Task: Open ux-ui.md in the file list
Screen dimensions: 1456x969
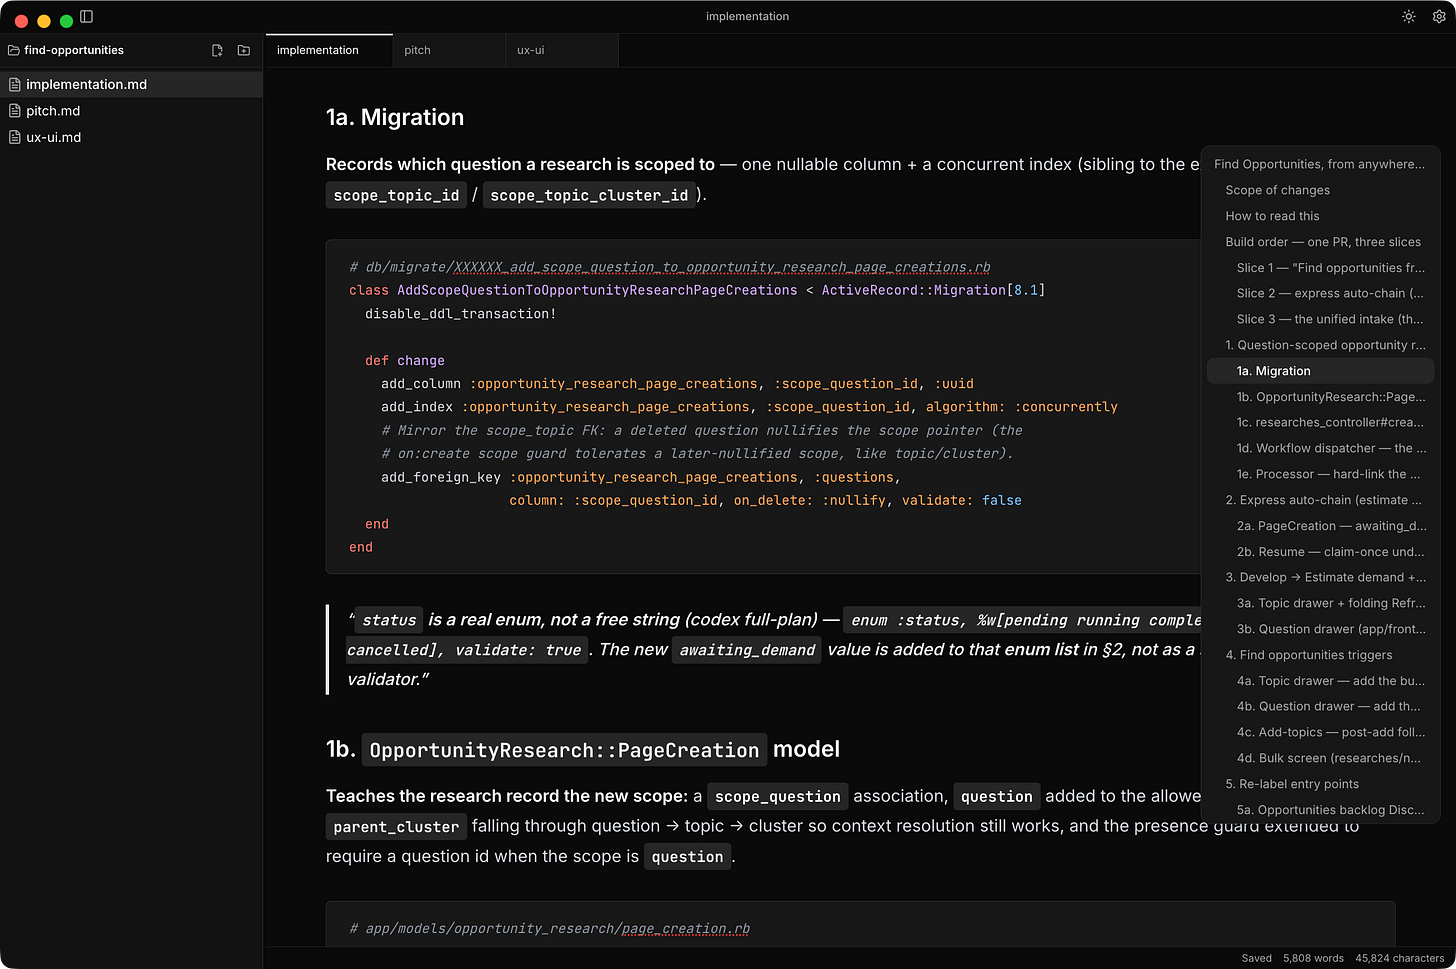Action: tap(131, 137)
